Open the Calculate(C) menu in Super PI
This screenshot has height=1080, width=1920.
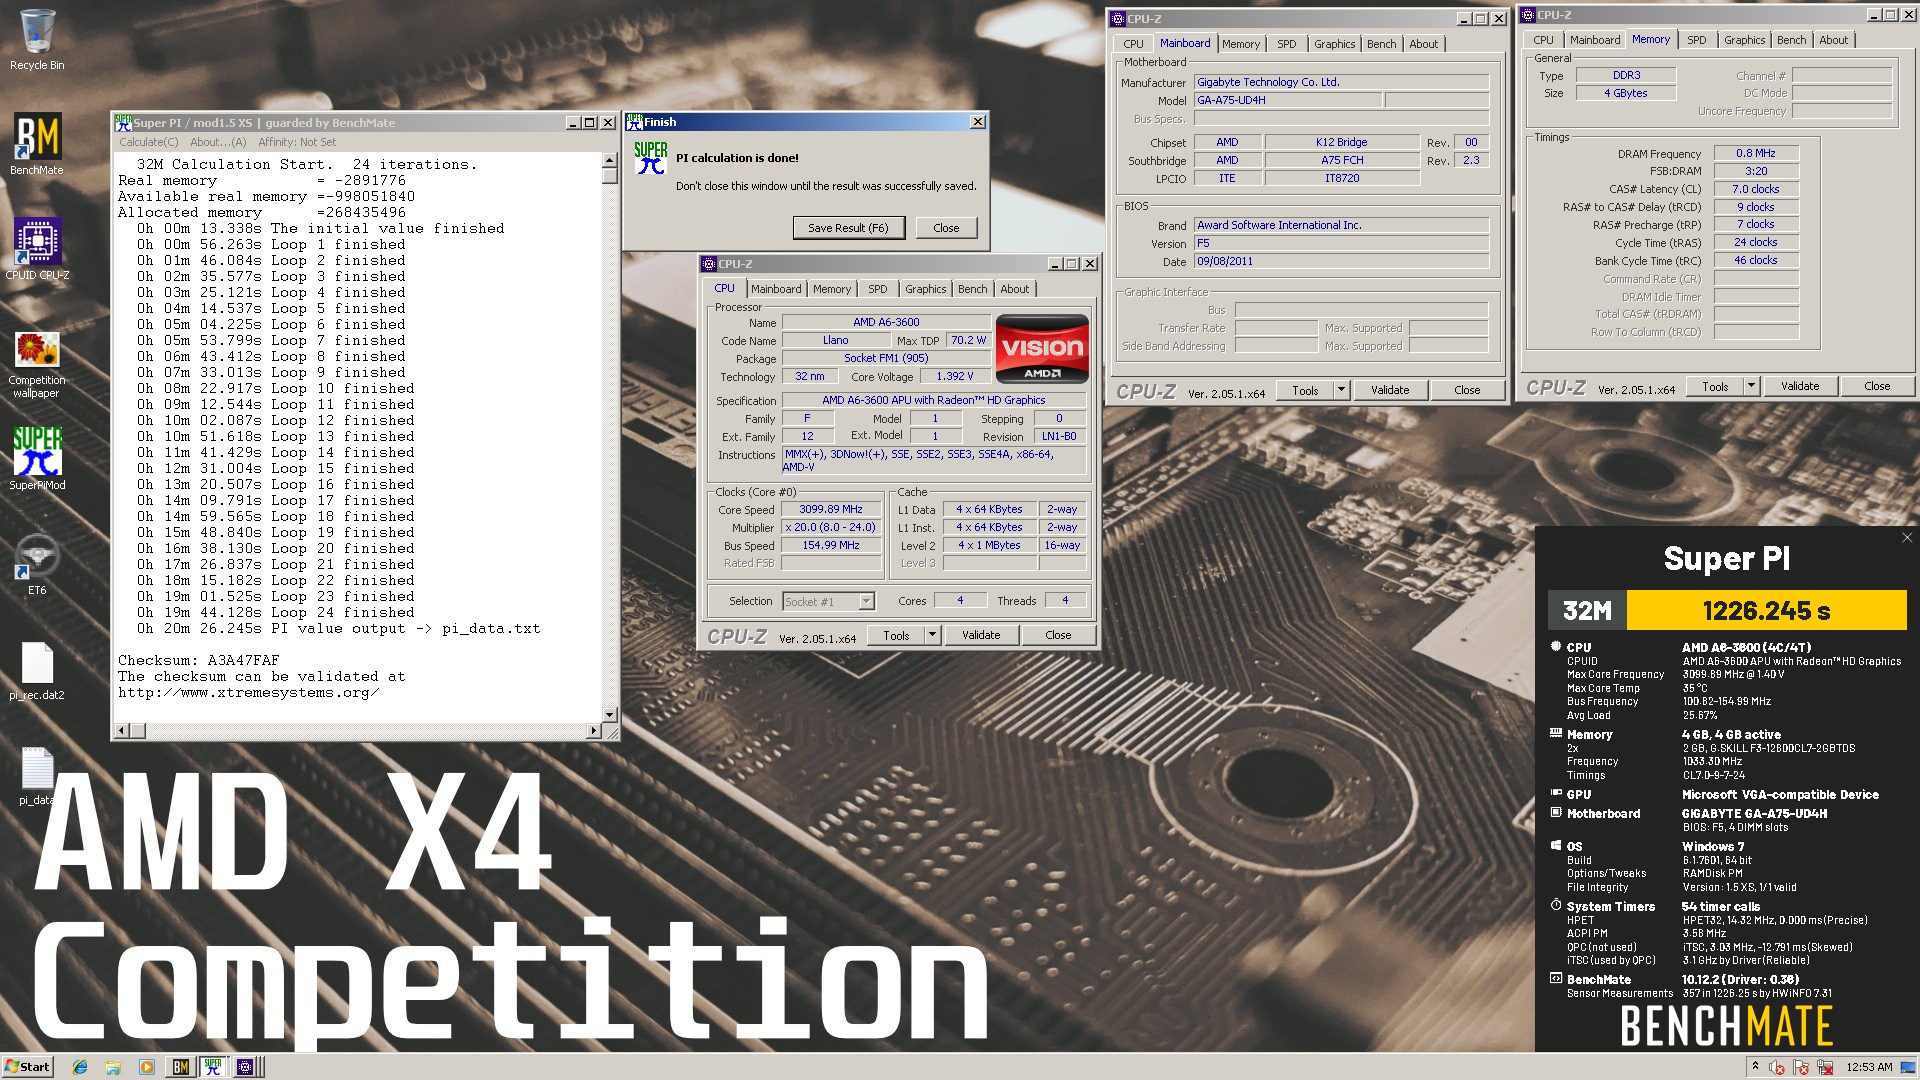(x=149, y=142)
